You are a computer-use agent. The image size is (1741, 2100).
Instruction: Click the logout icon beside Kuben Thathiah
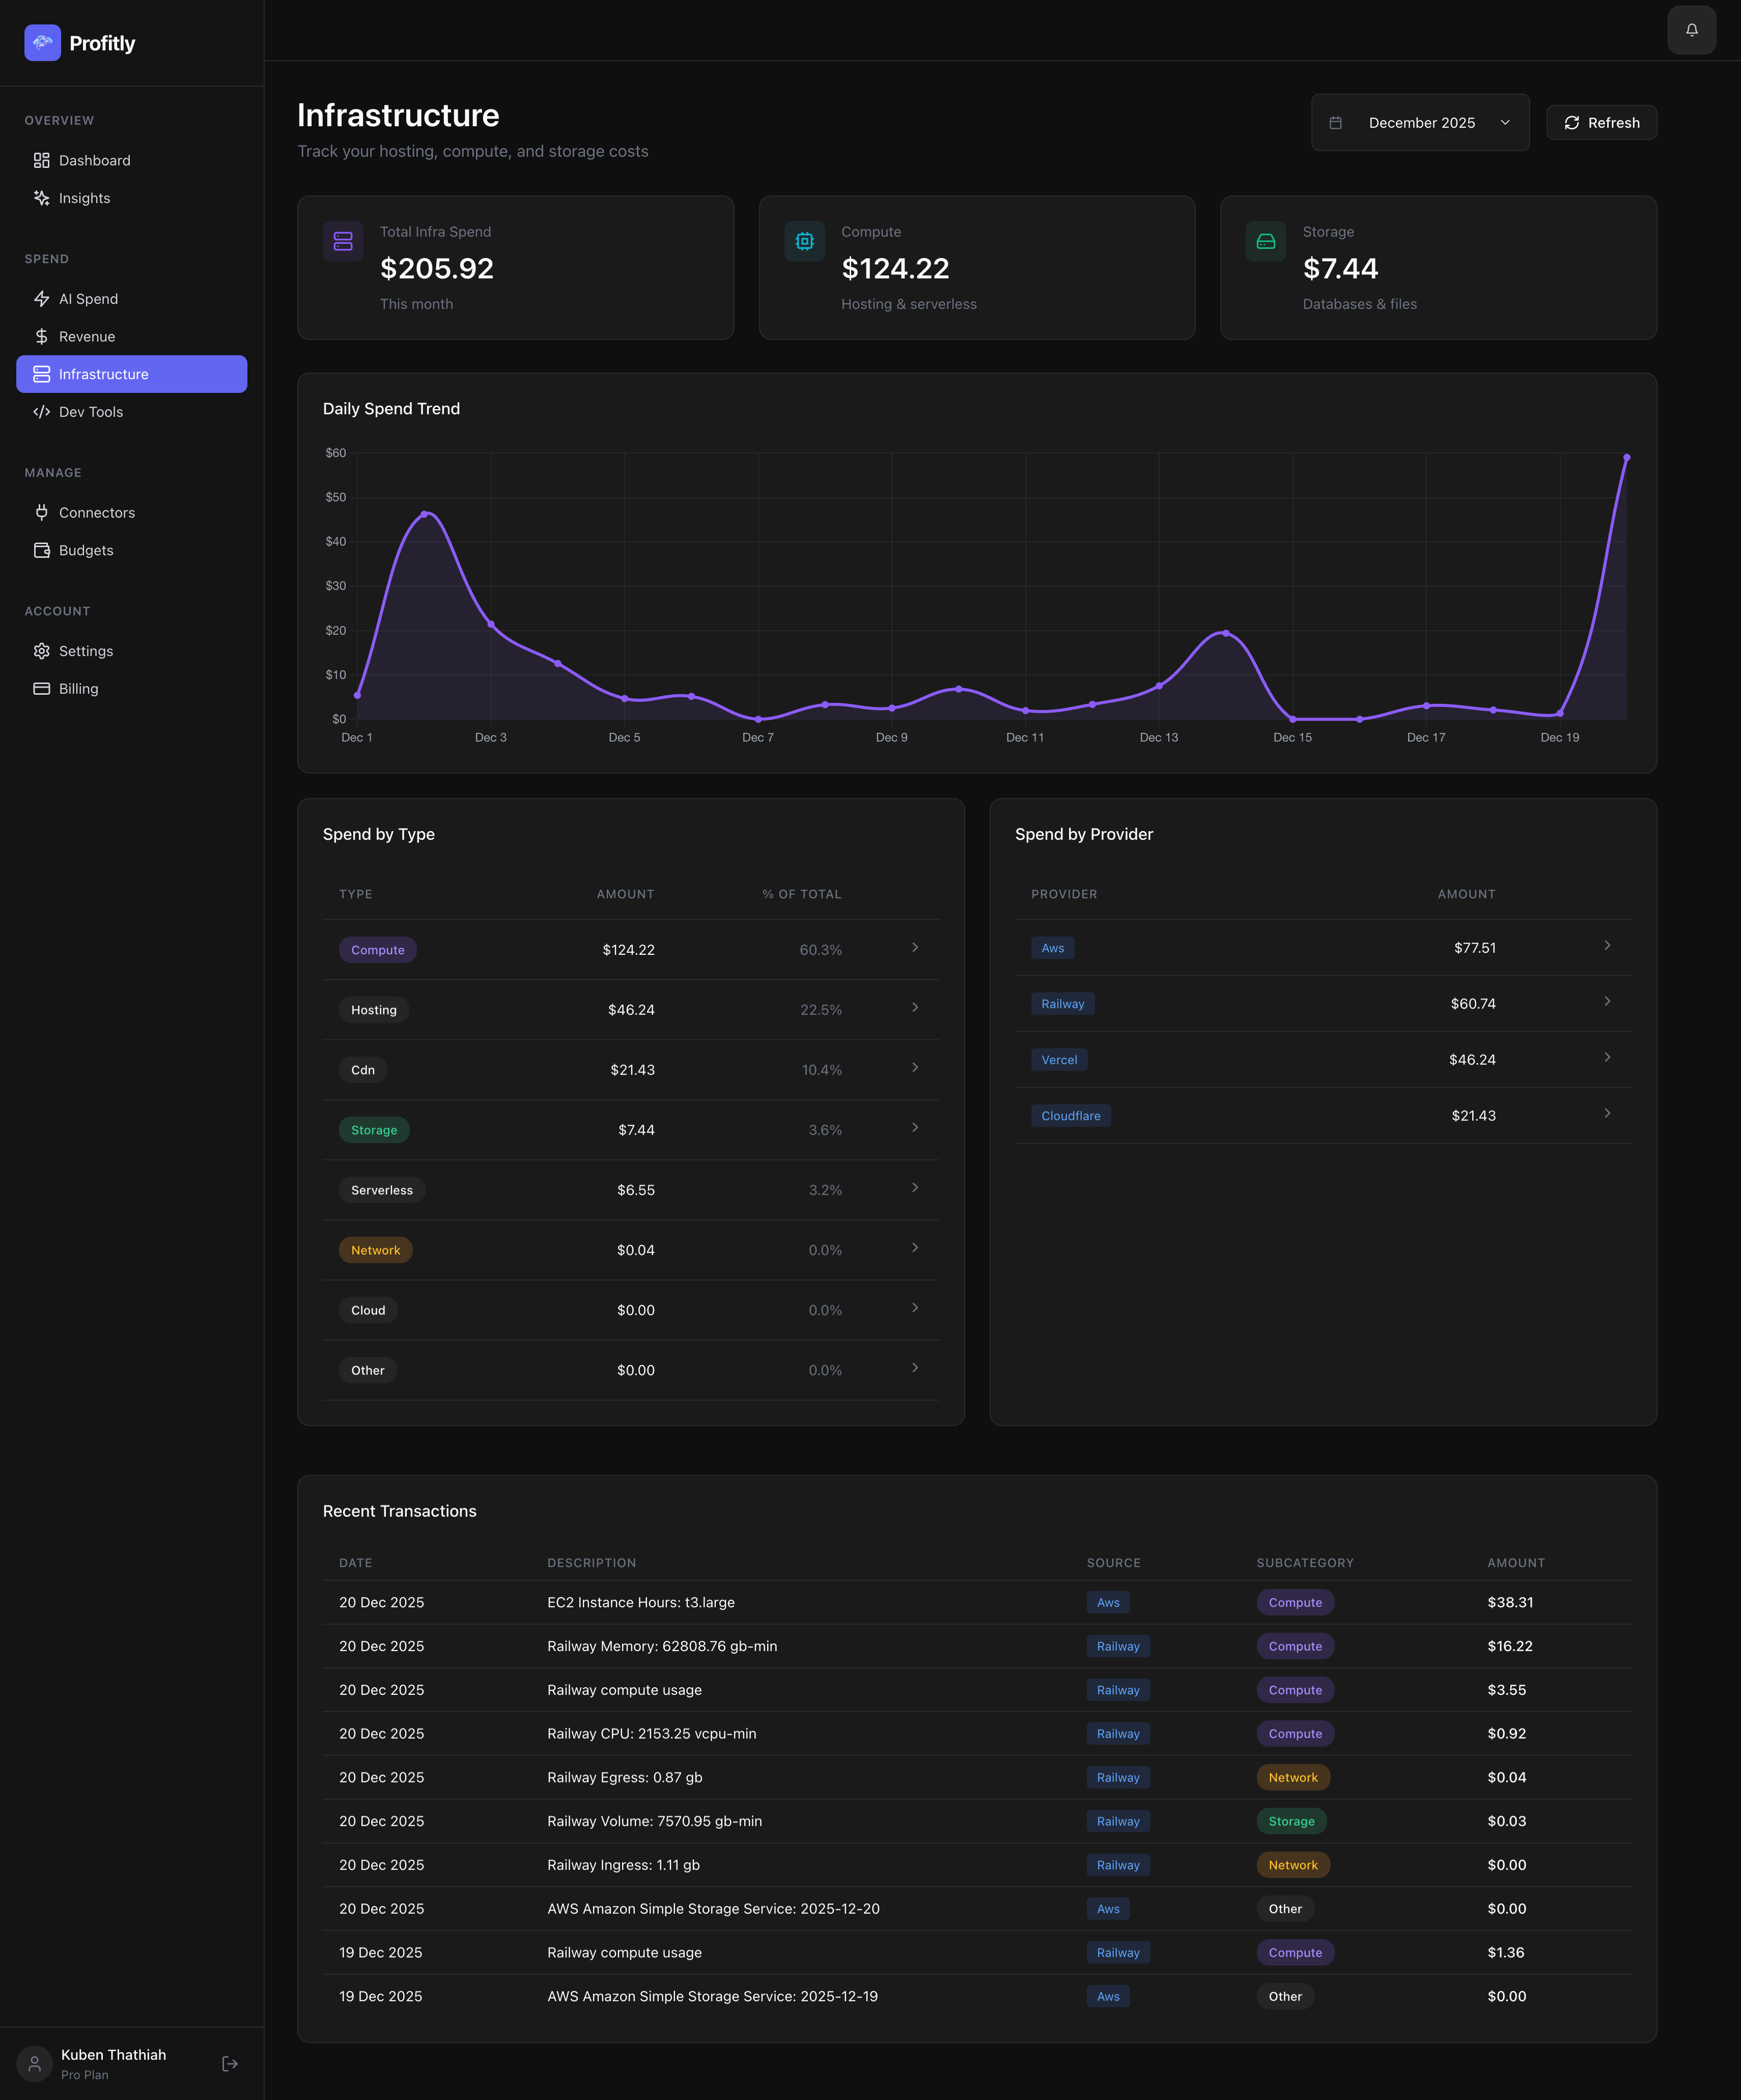click(230, 2063)
